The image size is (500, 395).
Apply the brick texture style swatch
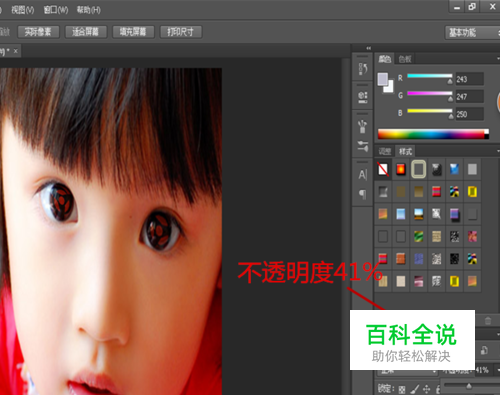[401, 259]
